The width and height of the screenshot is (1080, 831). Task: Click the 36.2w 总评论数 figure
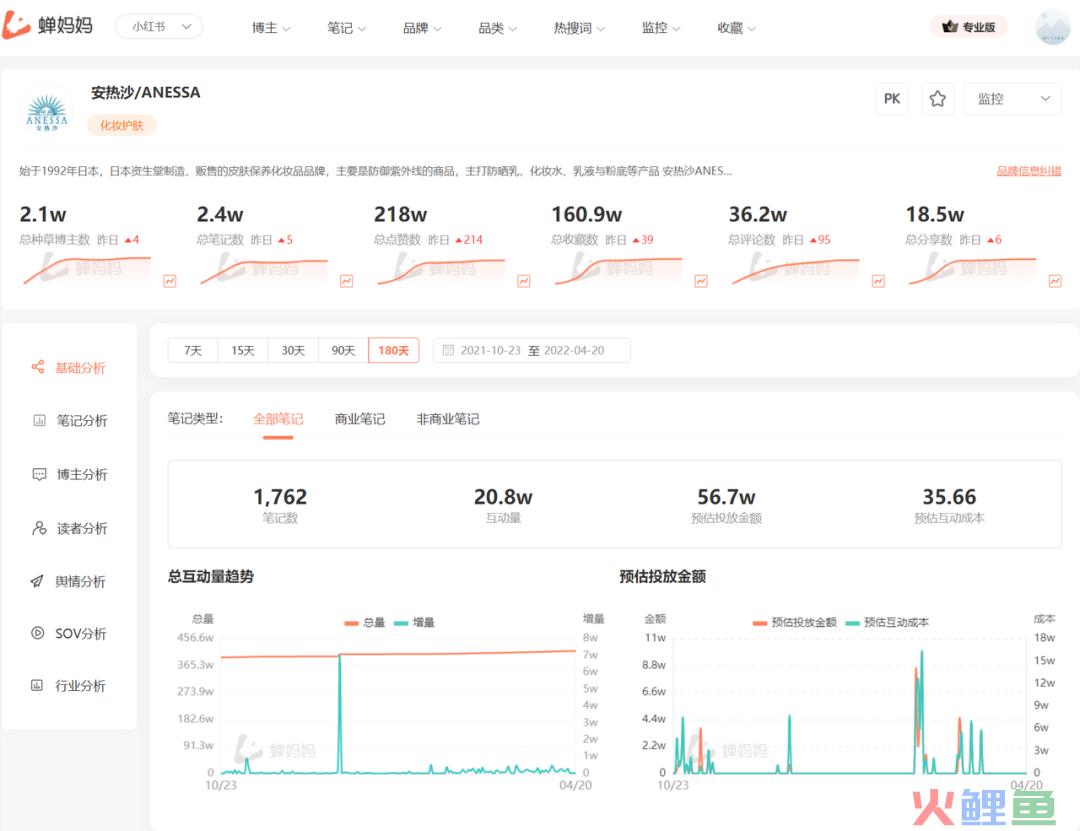click(758, 214)
